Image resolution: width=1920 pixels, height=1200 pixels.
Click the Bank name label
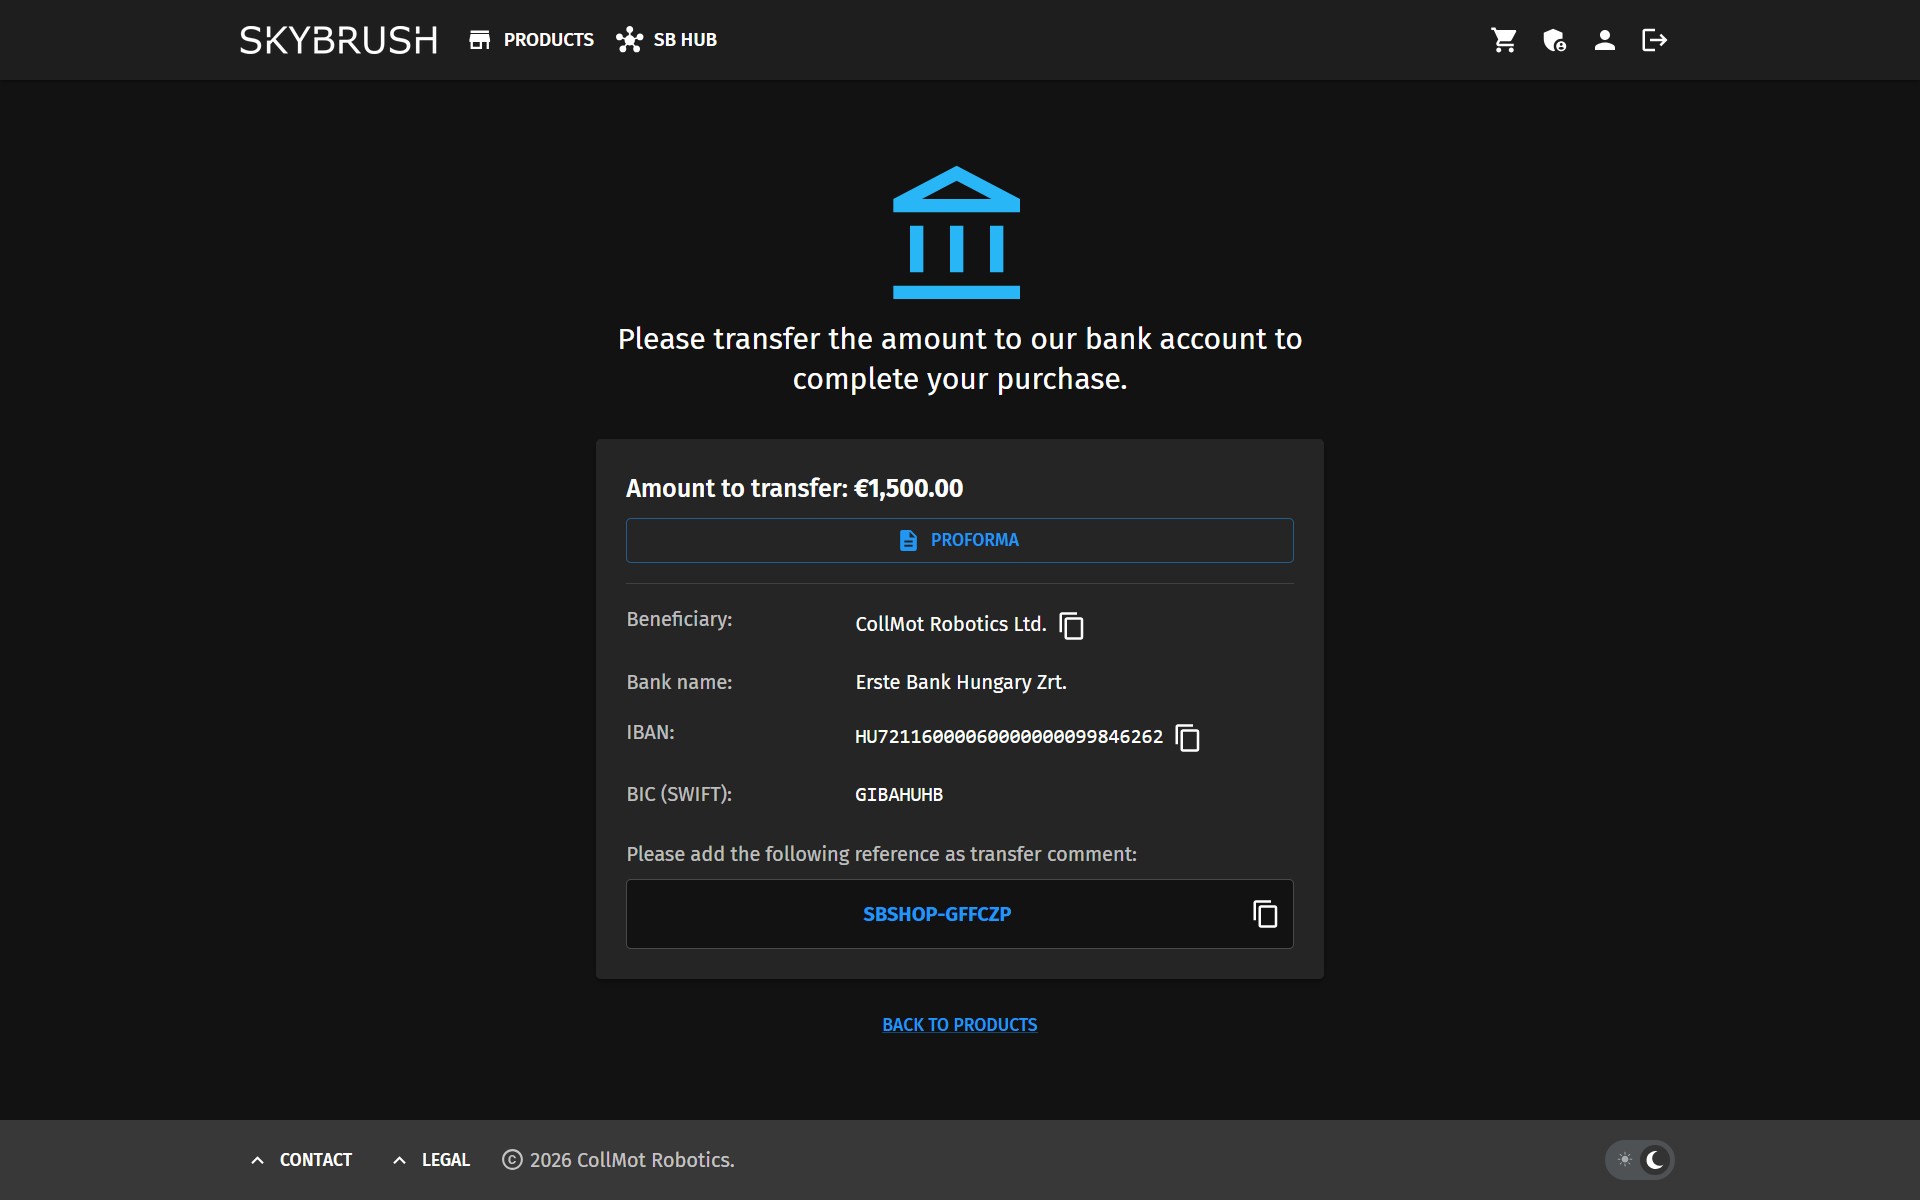(x=680, y=682)
